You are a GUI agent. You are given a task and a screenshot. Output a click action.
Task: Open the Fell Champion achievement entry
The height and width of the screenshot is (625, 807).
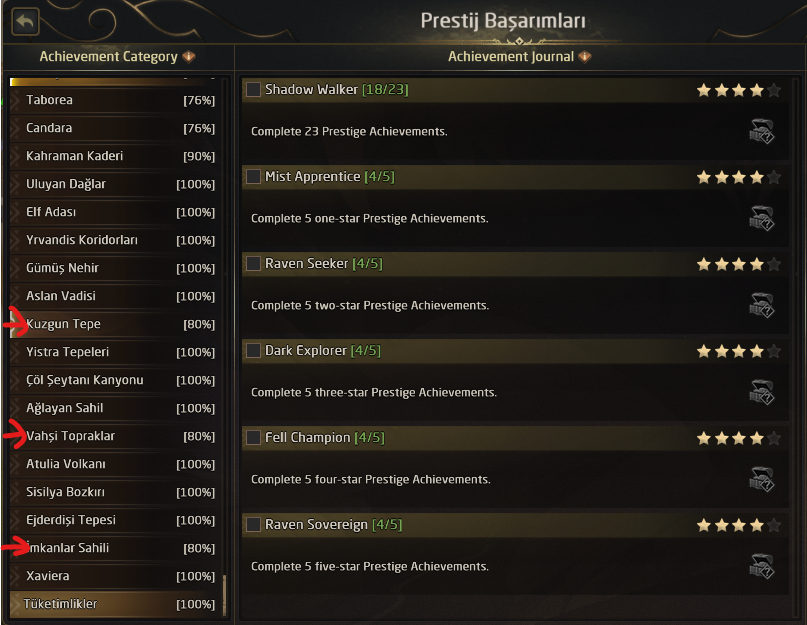[x=308, y=438]
